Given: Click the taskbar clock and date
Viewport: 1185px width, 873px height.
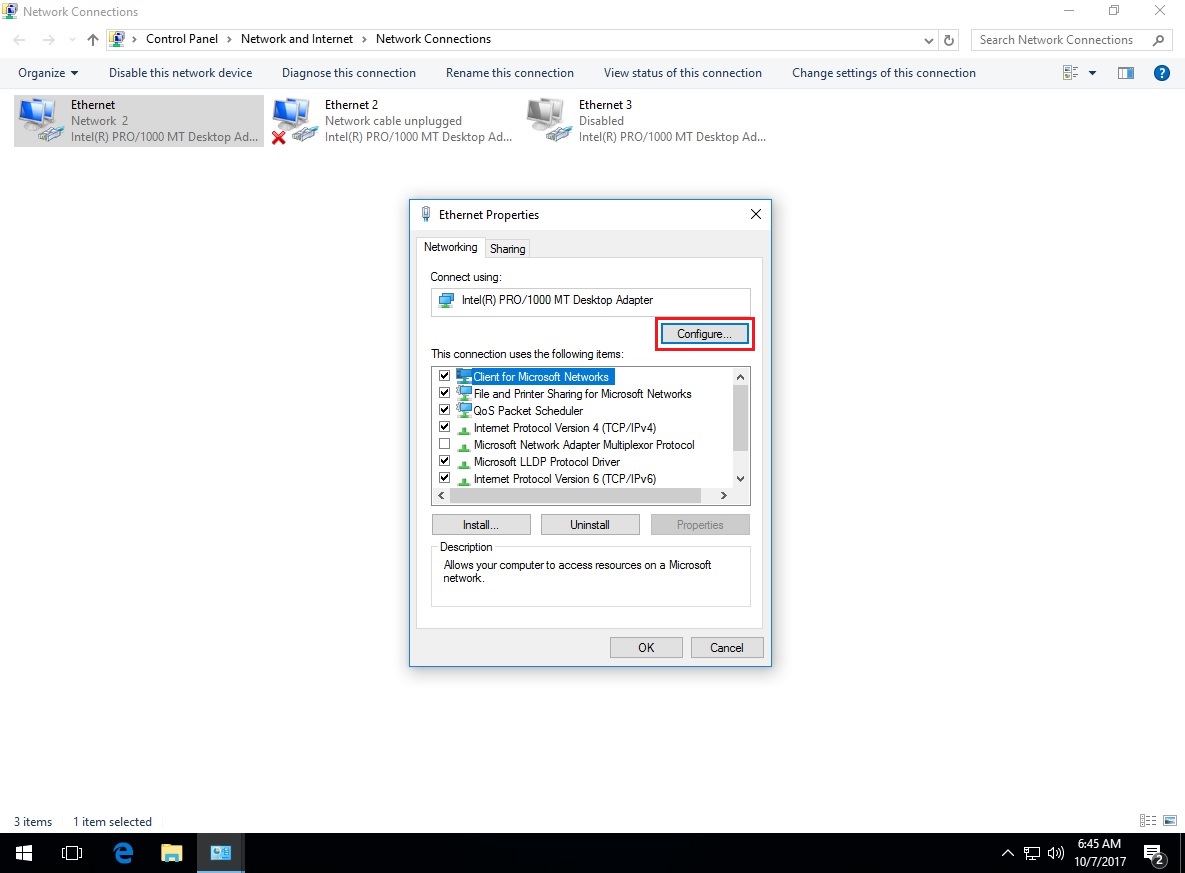Looking at the screenshot, I should (x=1100, y=853).
